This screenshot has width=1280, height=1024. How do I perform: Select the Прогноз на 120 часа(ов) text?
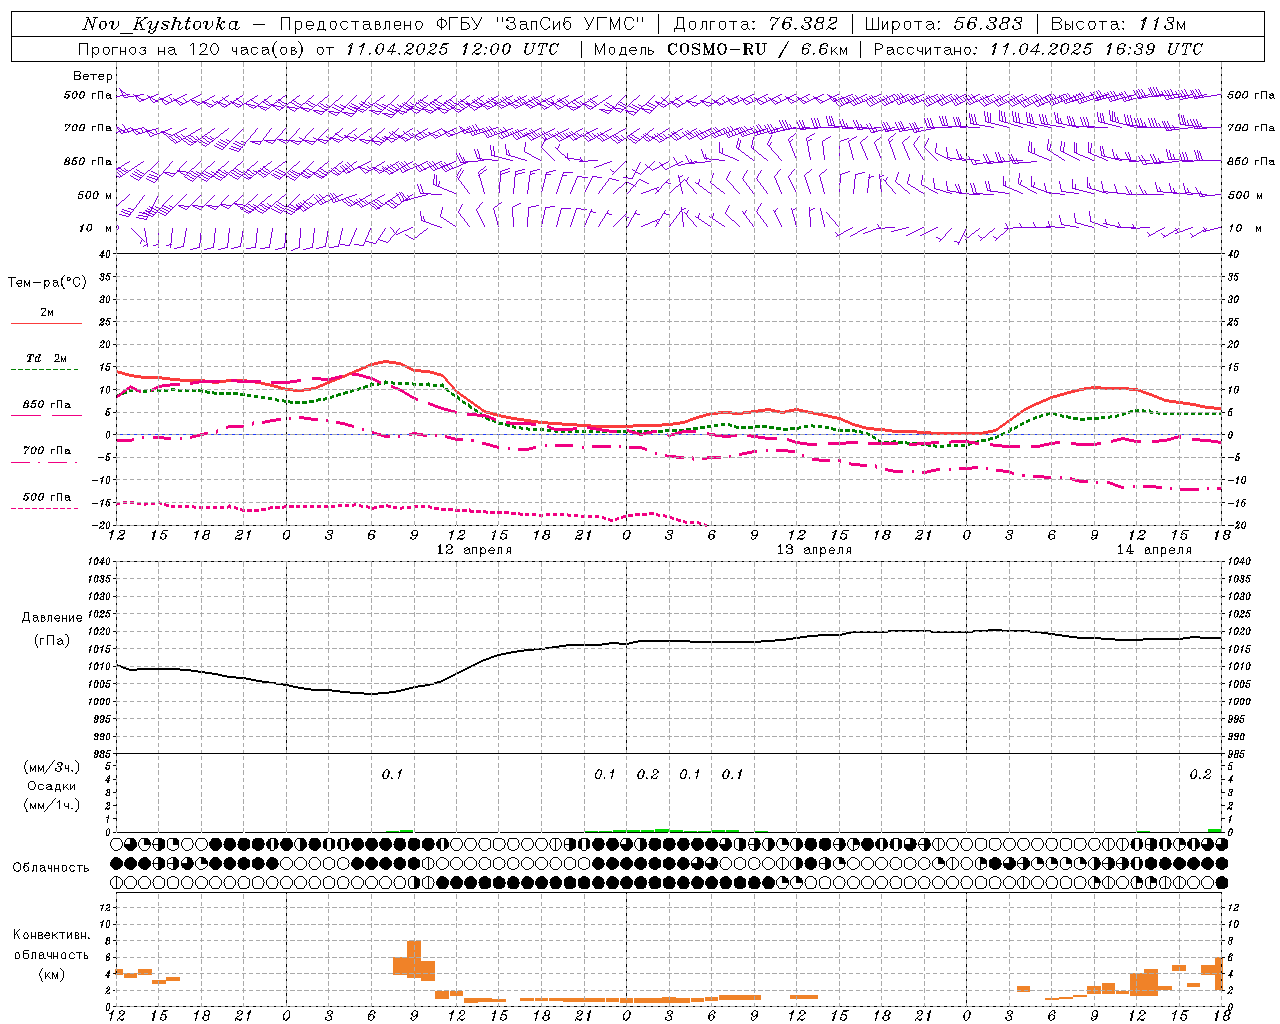coord(193,49)
